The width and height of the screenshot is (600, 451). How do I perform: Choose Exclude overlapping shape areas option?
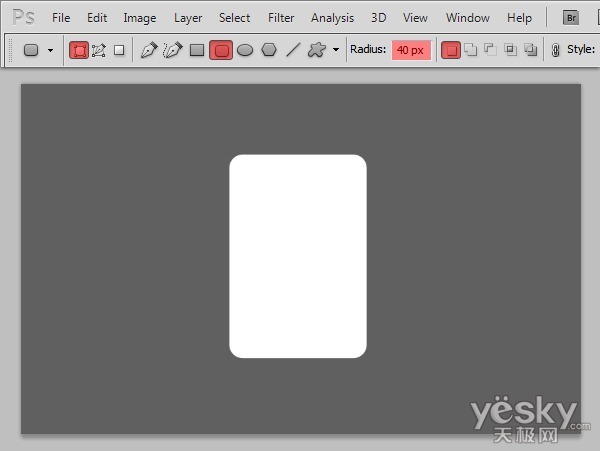coord(530,50)
